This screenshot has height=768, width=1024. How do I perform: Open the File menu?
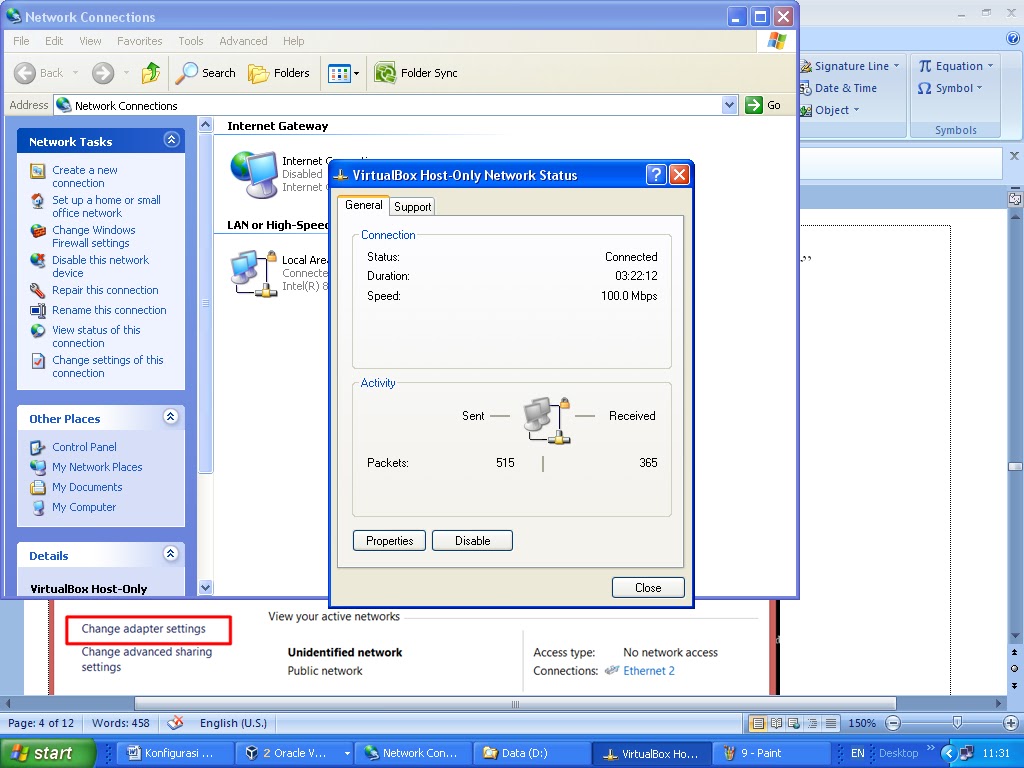point(21,40)
